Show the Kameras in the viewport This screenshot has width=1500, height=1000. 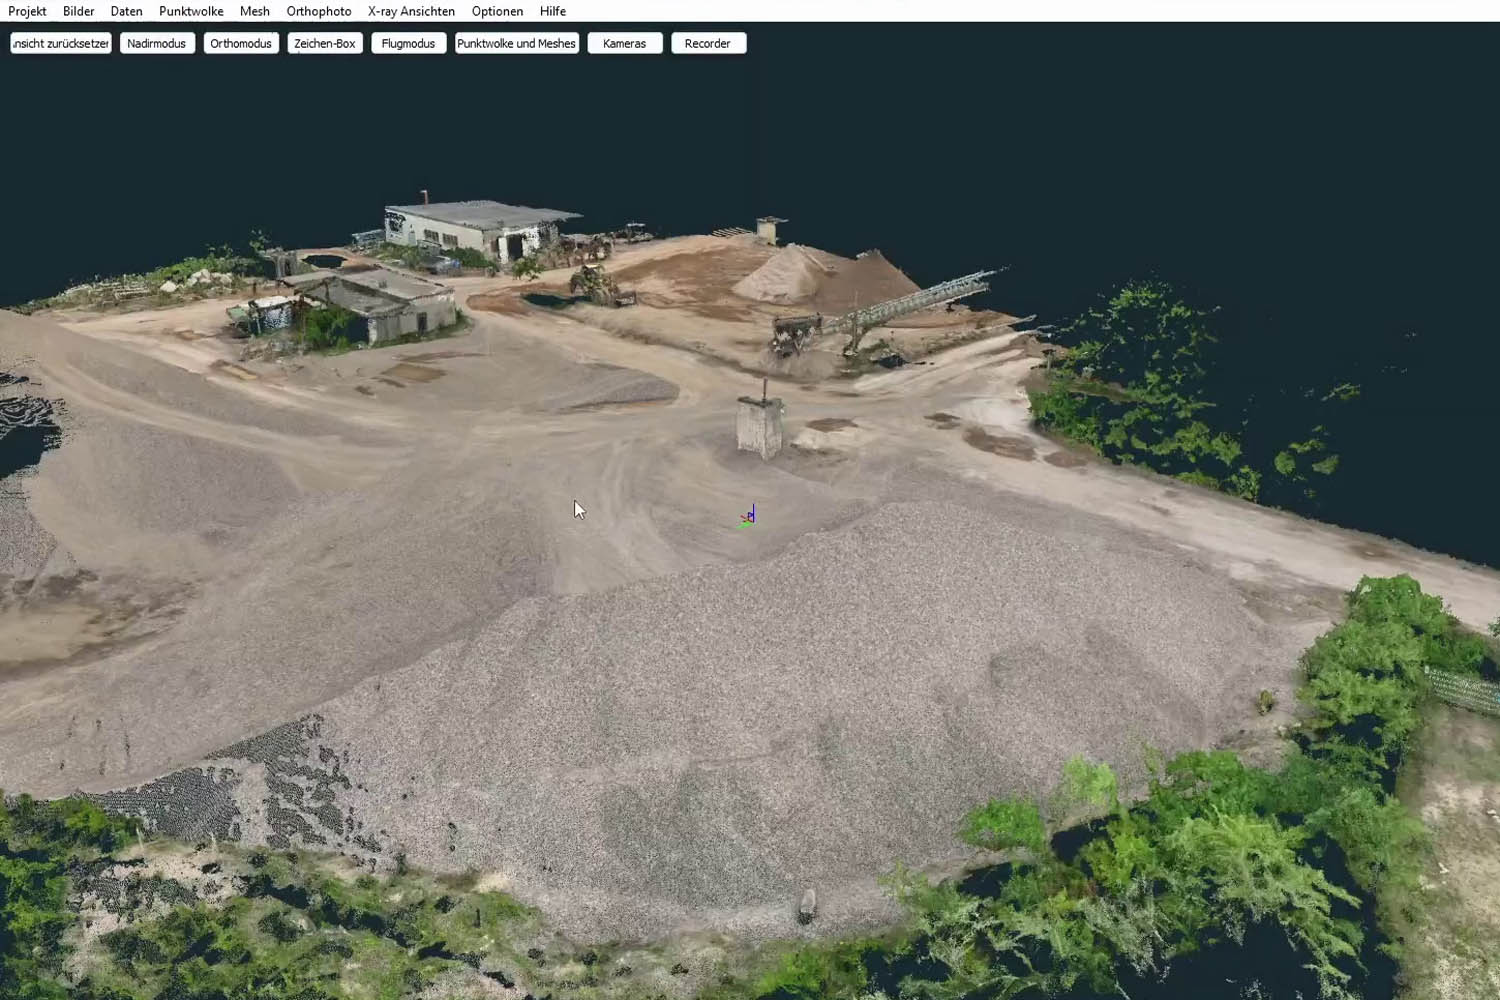click(x=624, y=43)
